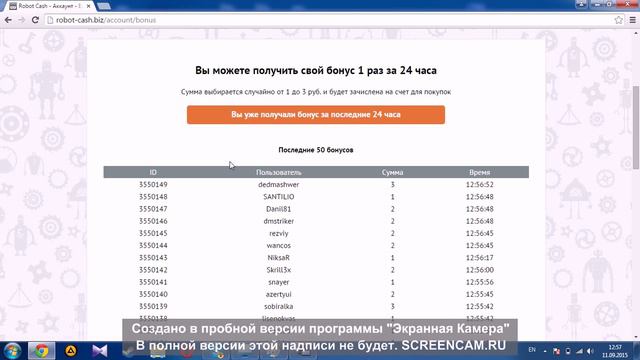Click ID cell 3550143
Screen dimensions: 640x360
click(153, 258)
